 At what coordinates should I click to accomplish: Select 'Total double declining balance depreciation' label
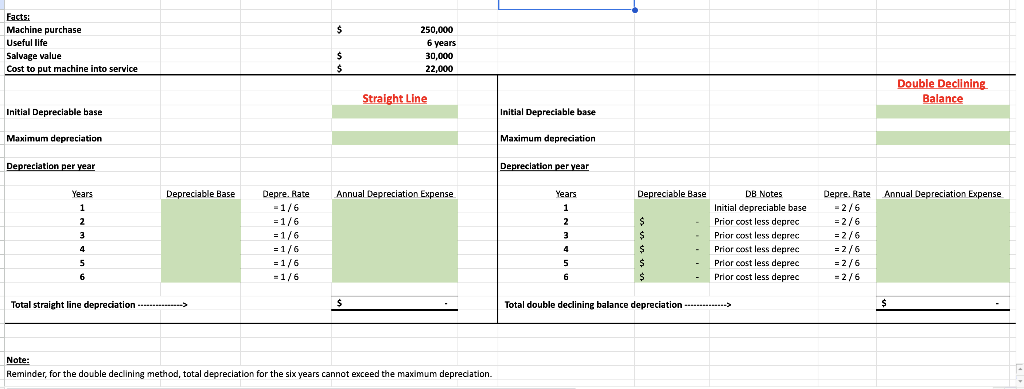[x=618, y=305]
